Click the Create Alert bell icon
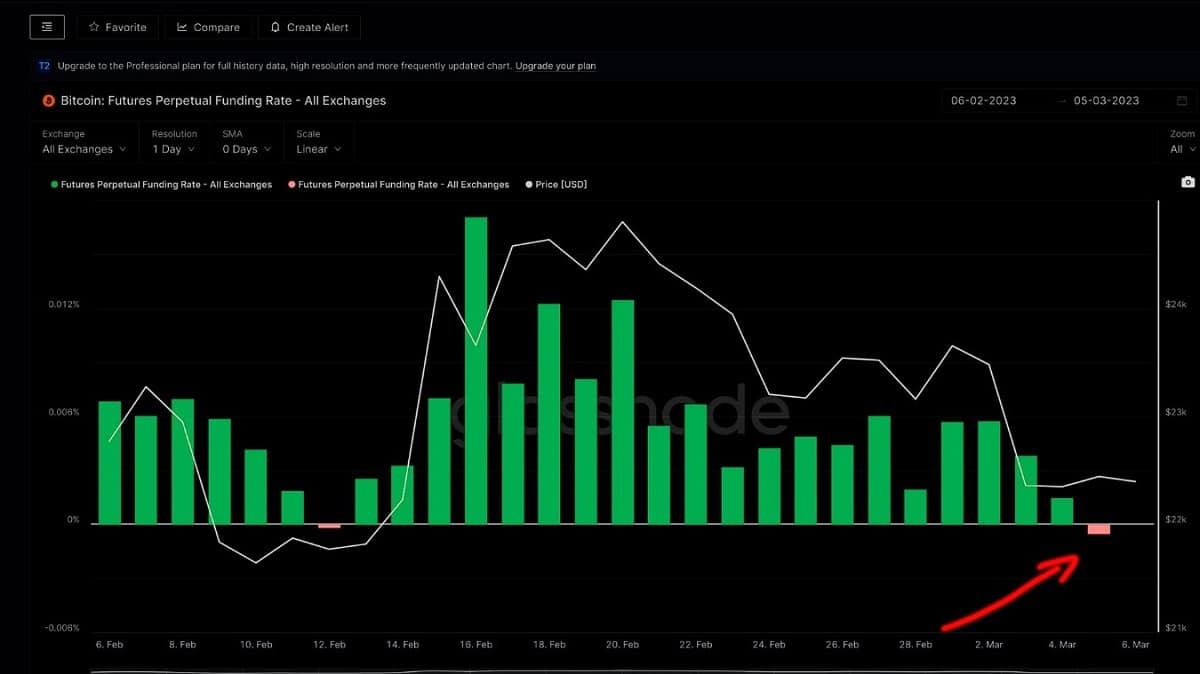The height and width of the screenshot is (674, 1200). [x=275, y=27]
